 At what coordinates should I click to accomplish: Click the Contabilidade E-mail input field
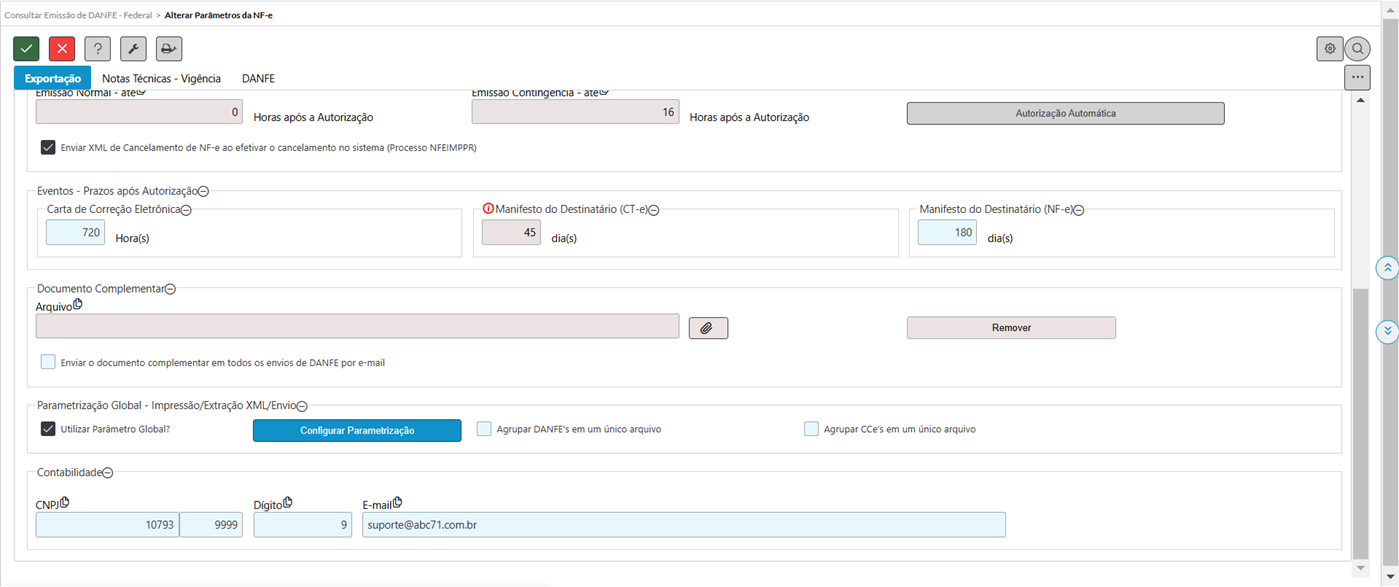click(683, 525)
